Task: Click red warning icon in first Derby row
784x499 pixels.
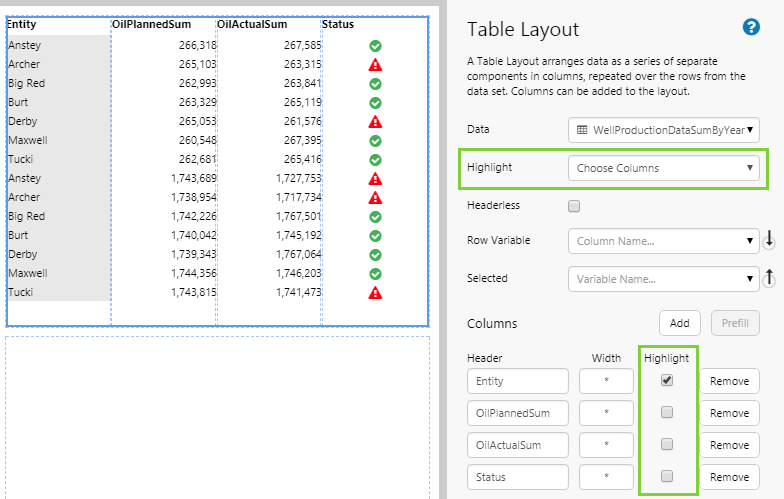Action: pyautogui.click(x=375, y=122)
